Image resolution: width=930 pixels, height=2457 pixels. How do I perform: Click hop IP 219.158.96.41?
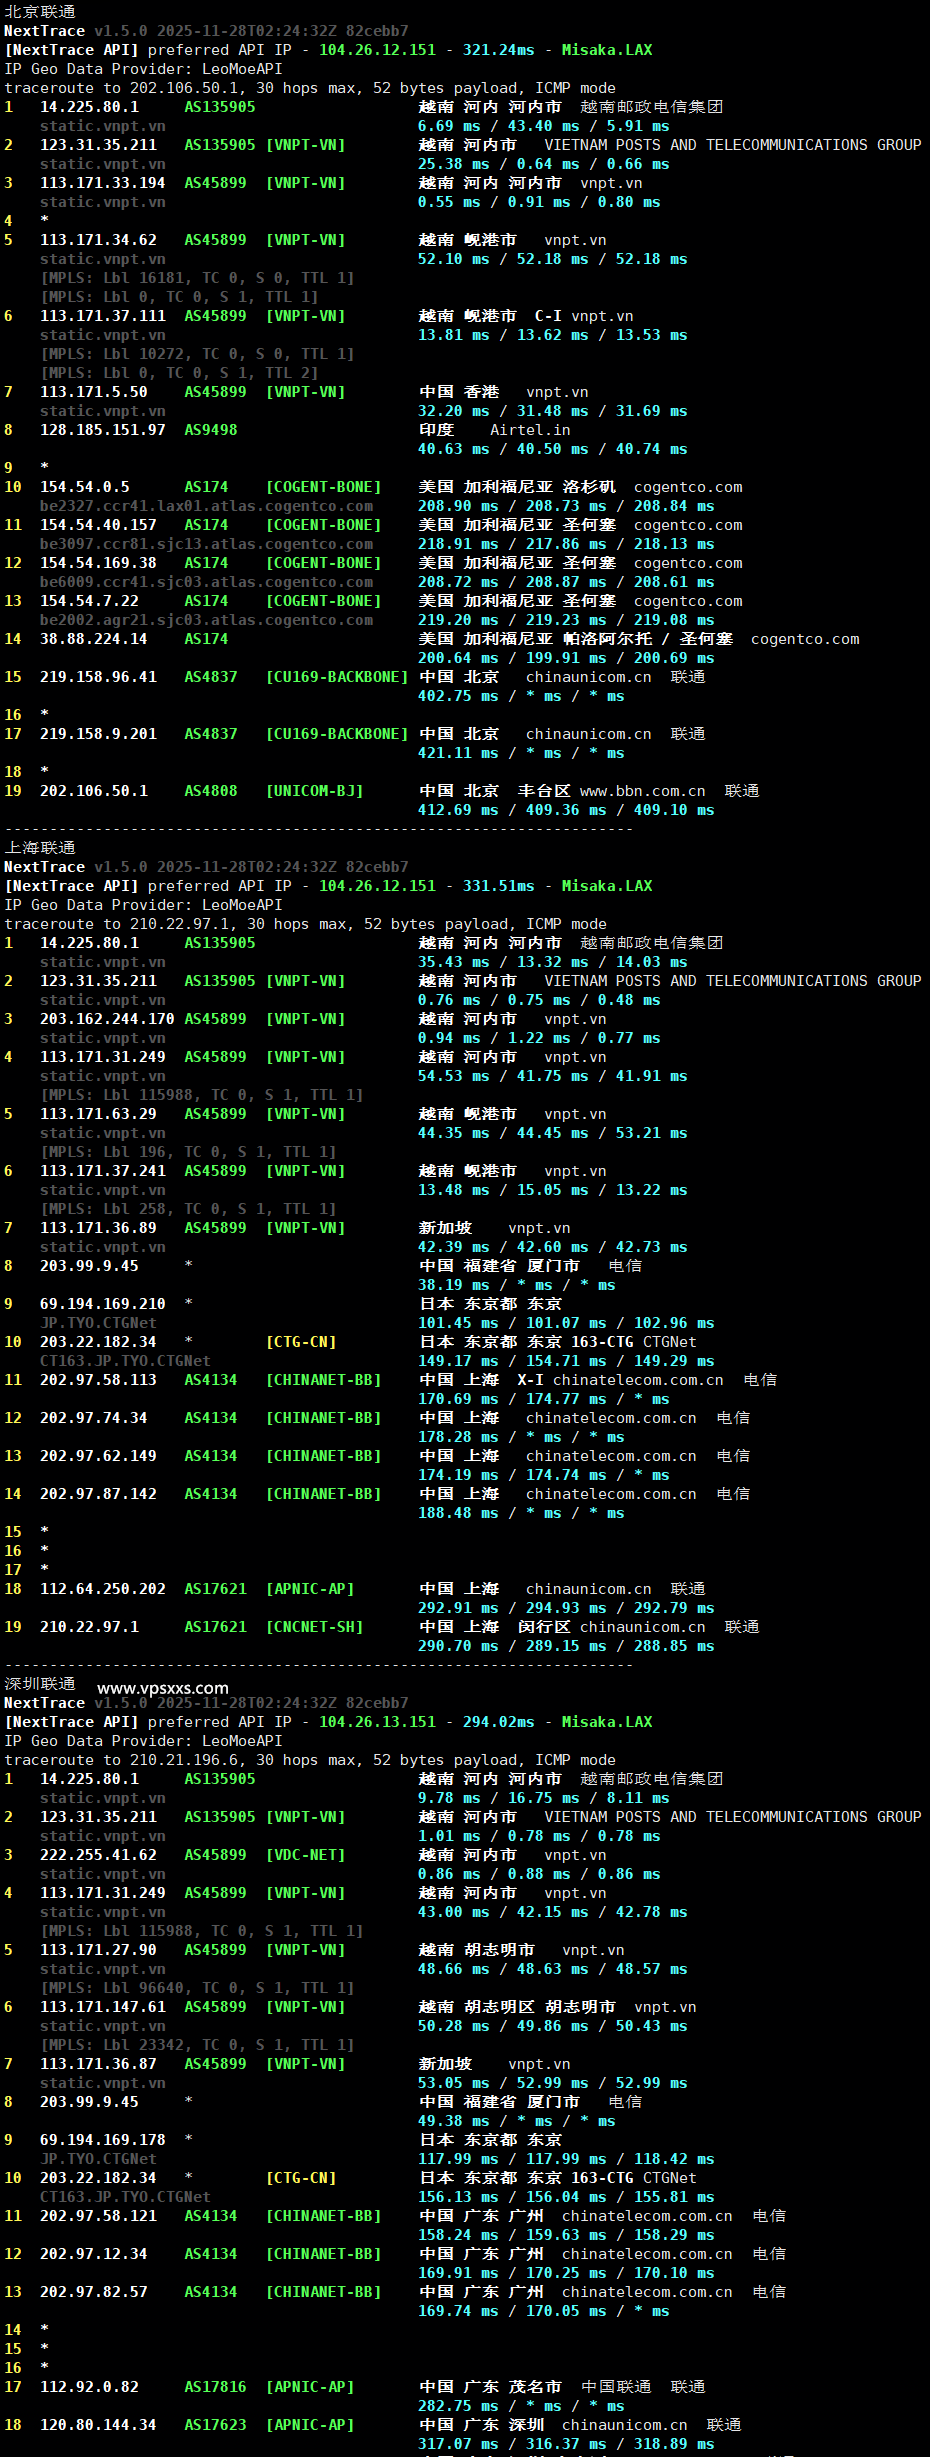[x=98, y=677]
